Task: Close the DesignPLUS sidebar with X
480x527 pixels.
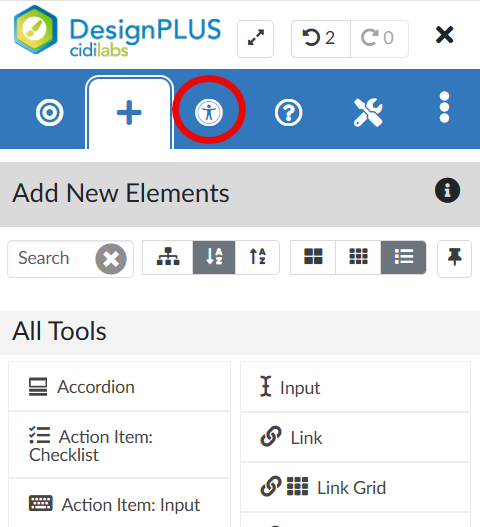Action: [444, 35]
